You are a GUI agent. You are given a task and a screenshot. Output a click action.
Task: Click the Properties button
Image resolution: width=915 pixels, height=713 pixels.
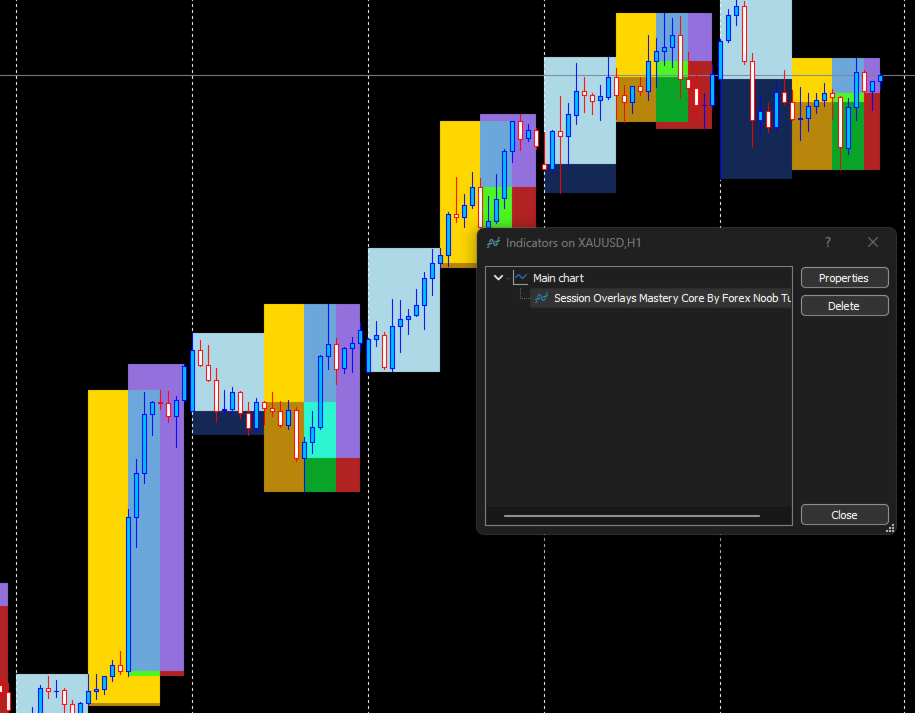tap(844, 278)
